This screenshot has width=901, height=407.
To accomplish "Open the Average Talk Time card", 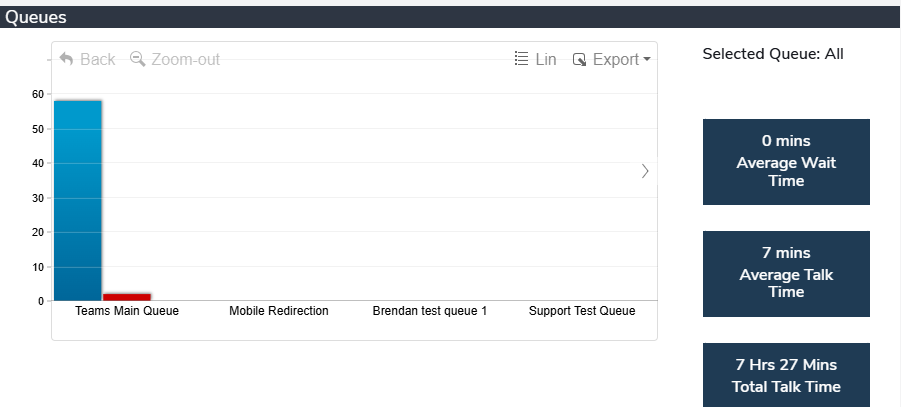I will click(786, 273).
